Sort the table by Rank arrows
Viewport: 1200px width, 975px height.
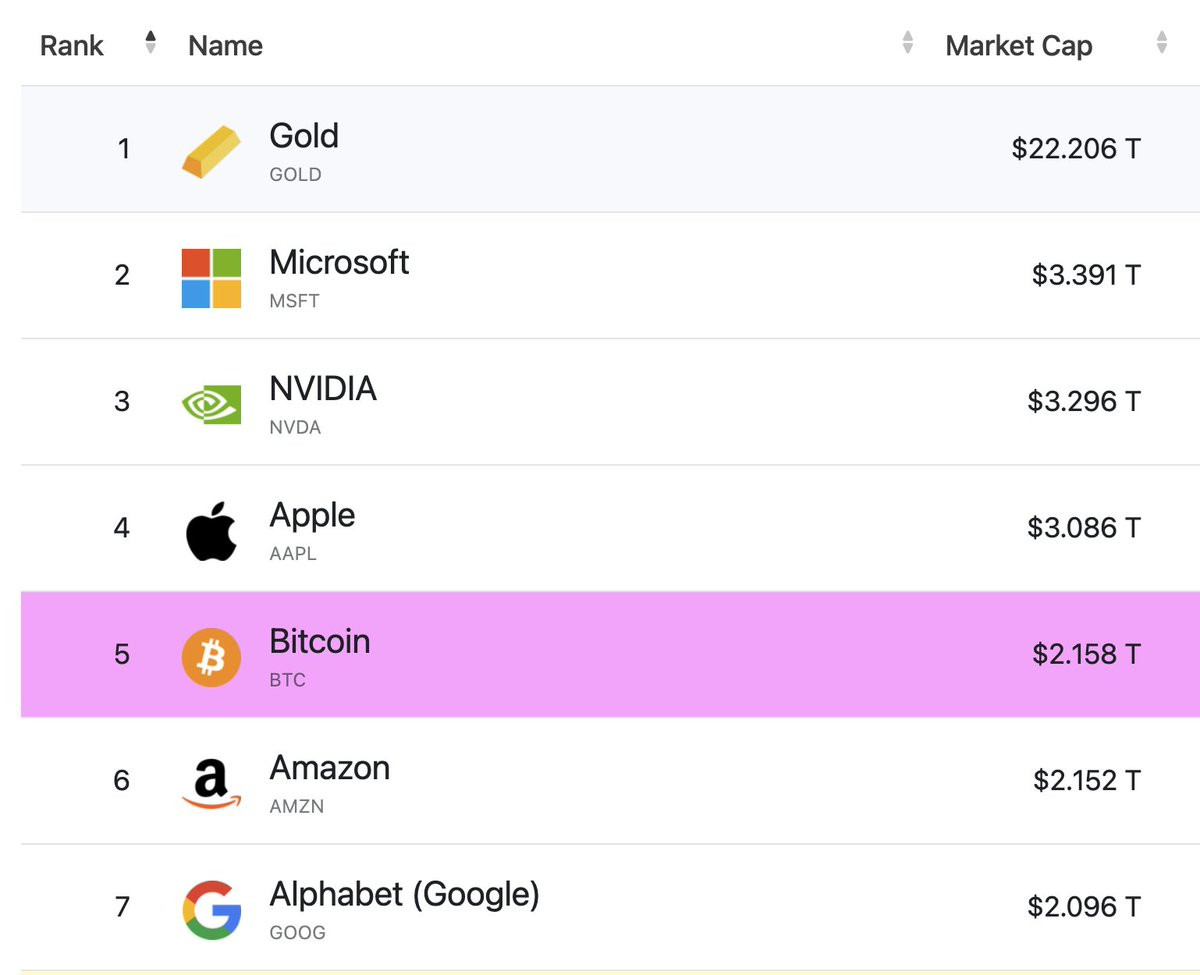(150, 42)
